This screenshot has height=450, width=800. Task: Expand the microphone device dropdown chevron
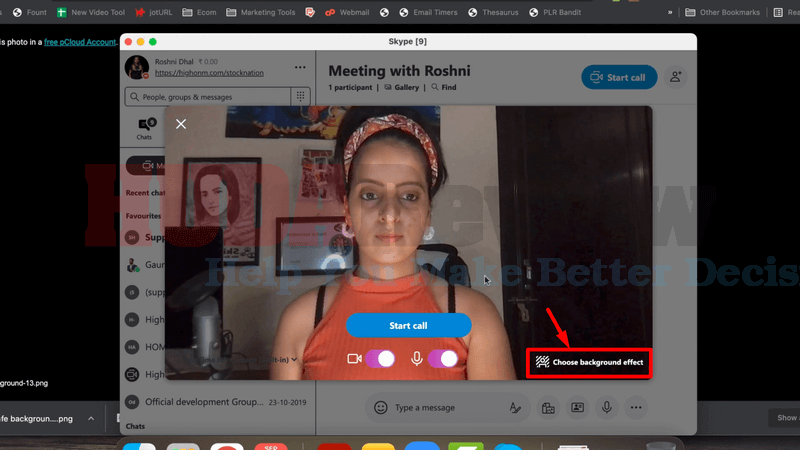click(x=294, y=360)
